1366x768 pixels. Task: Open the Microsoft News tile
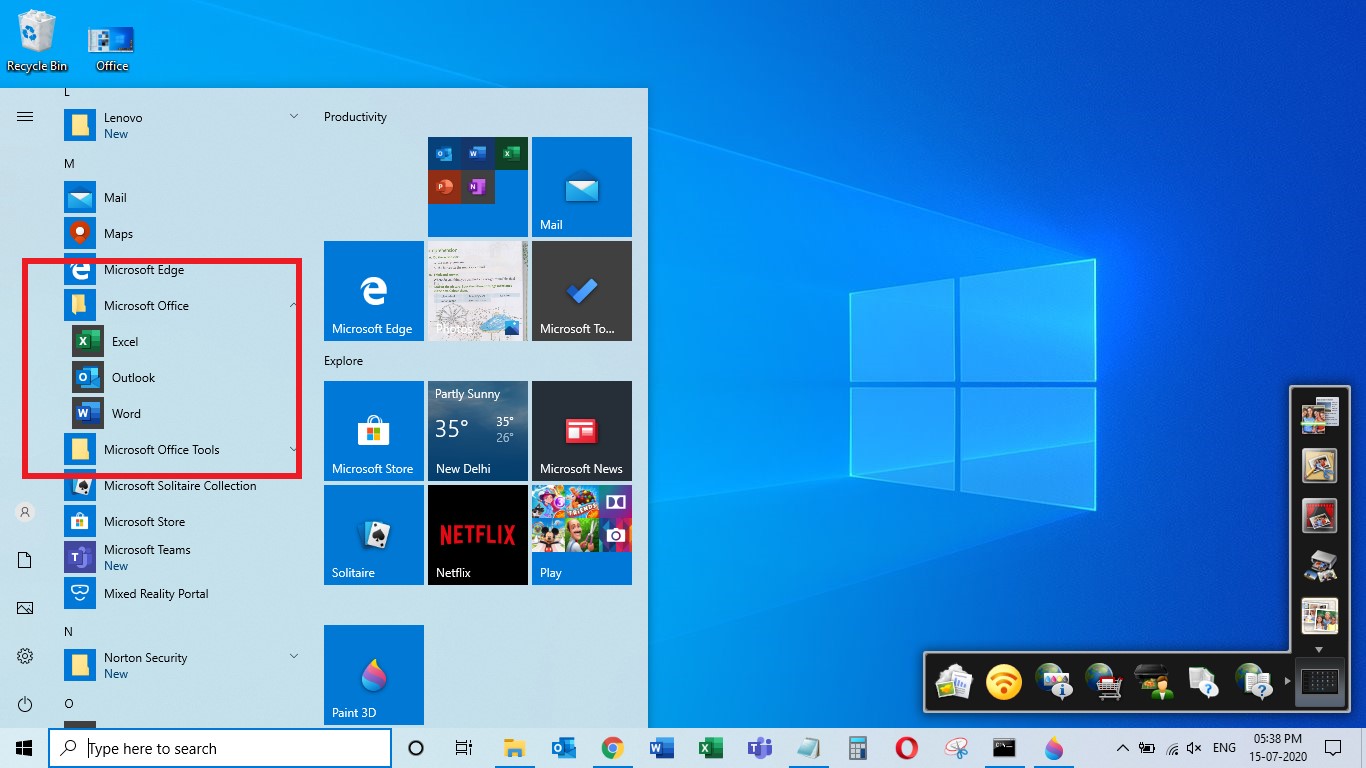click(582, 431)
